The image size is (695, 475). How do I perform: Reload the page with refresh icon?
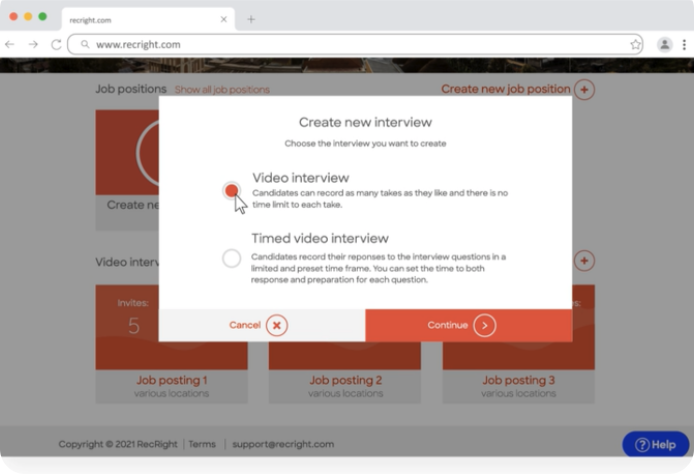(56, 44)
